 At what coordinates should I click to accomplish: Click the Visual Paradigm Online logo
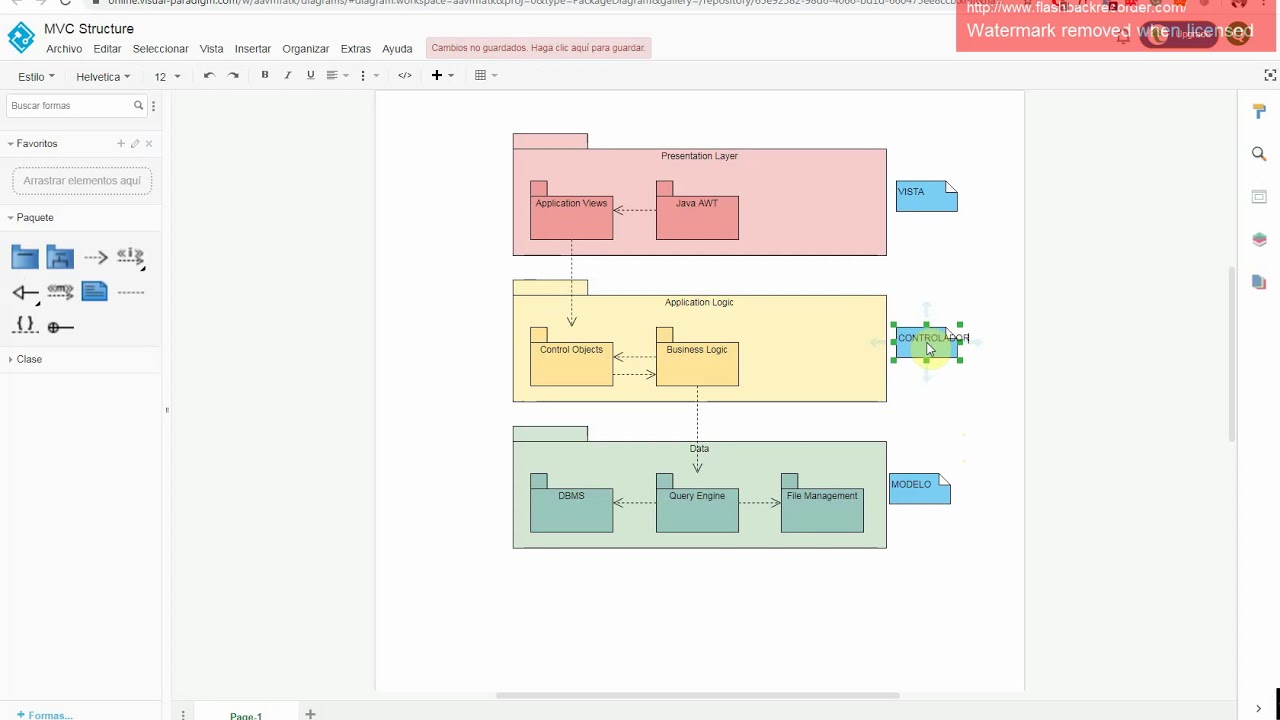pos(21,38)
